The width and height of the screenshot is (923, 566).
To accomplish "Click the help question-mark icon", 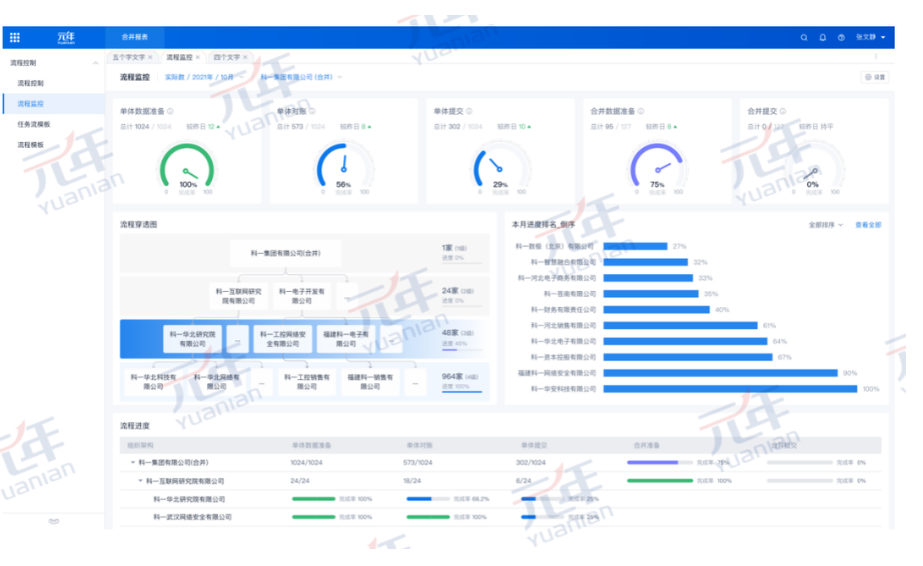I will point(841,37).
